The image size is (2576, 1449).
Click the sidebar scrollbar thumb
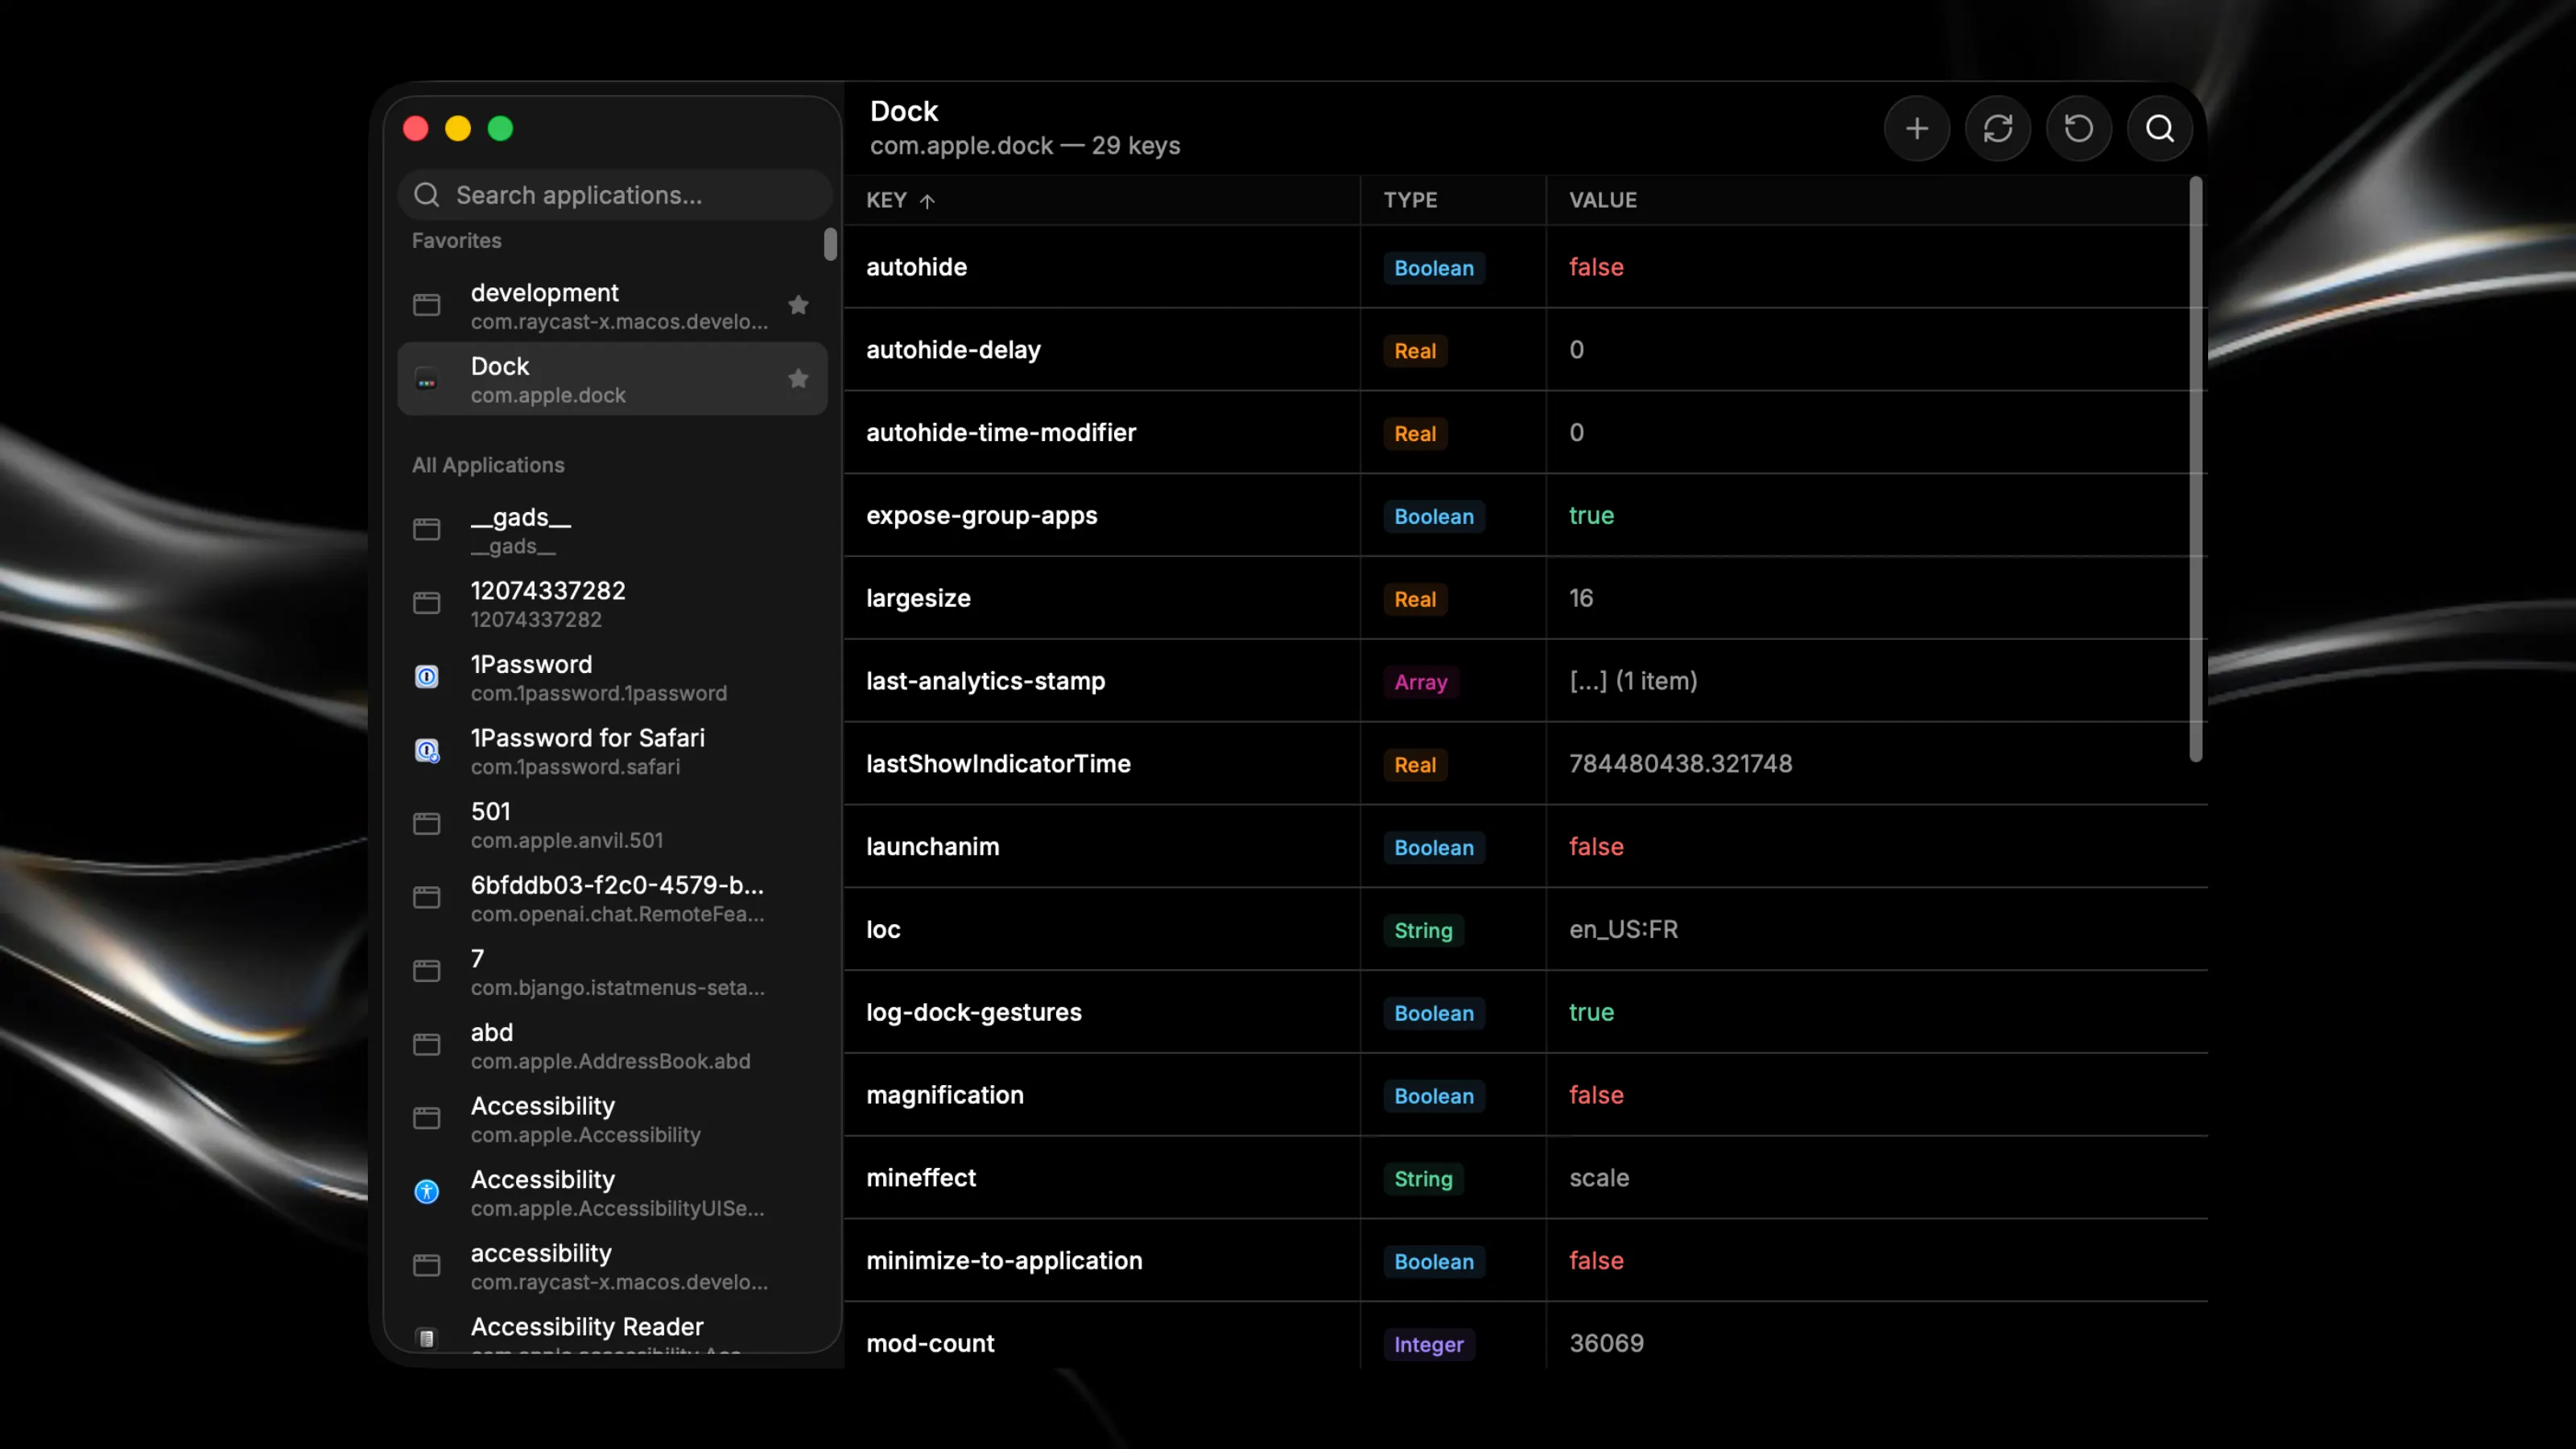point(830,244)
